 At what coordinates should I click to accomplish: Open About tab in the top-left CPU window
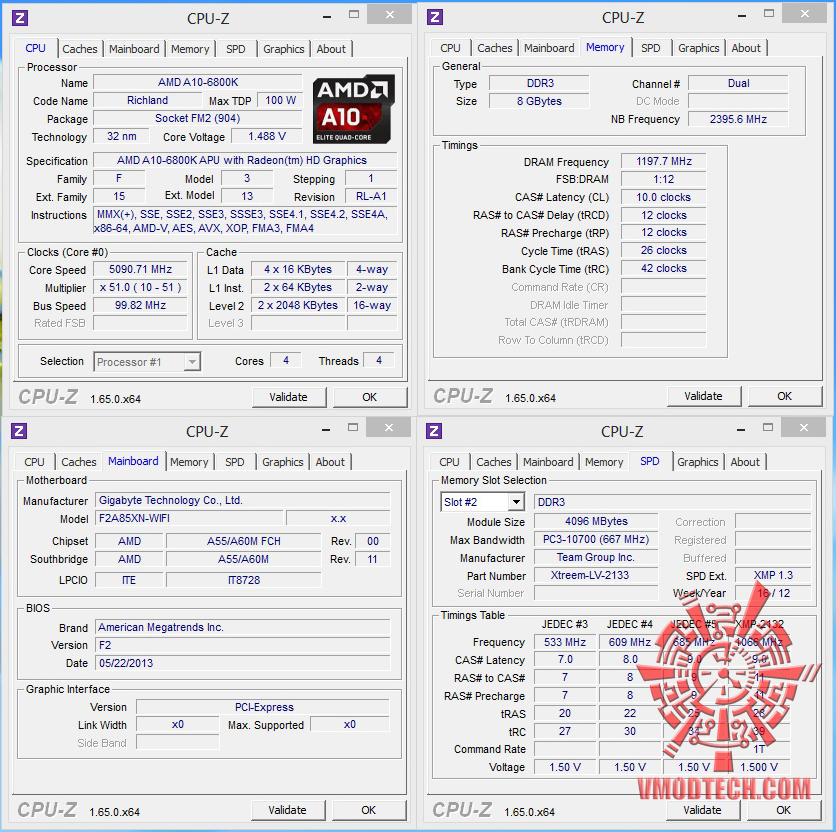pyautogui.click(x=331, y=49)
